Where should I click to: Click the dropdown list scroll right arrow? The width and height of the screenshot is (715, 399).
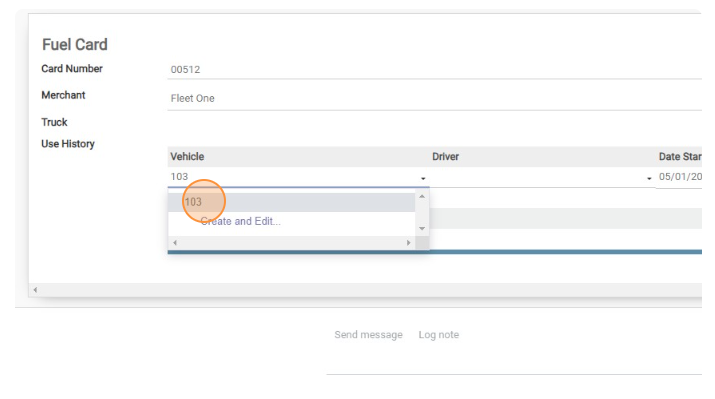click(x=409, y=243)
